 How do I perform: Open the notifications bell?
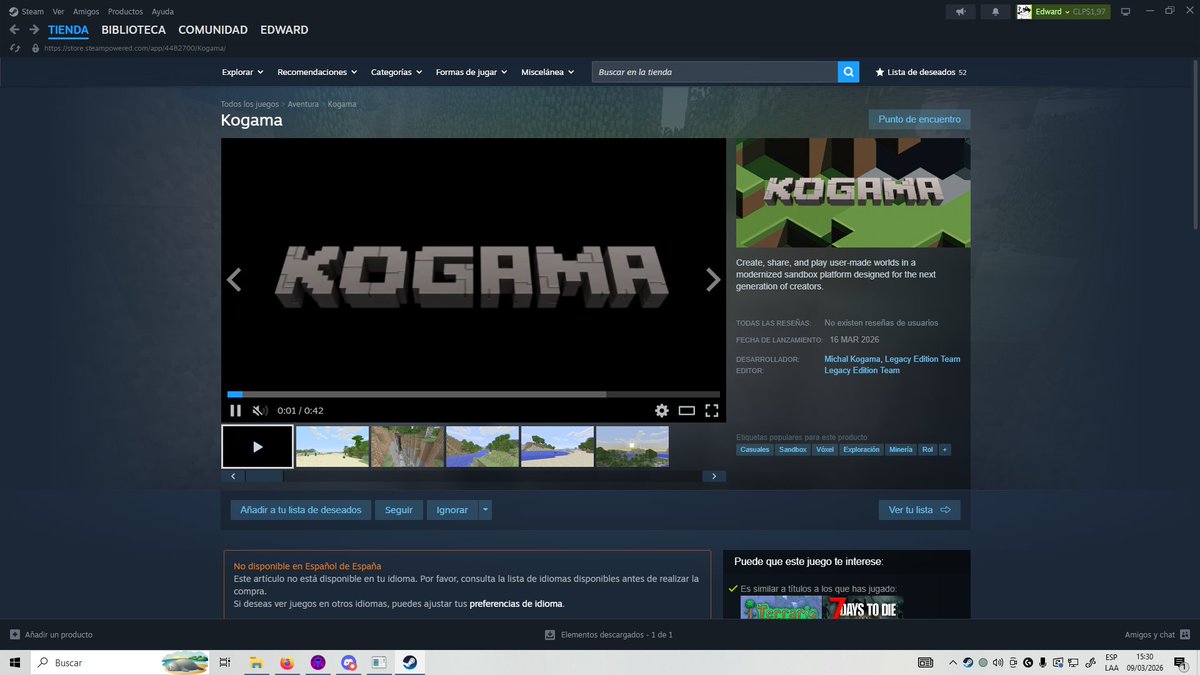click(995, 12)
